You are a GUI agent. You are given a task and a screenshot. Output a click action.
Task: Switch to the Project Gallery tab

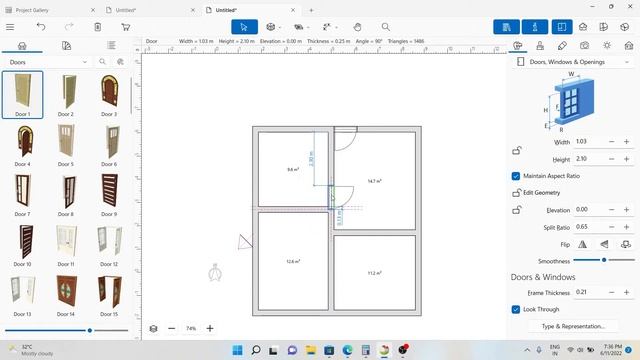pos(32,10)
